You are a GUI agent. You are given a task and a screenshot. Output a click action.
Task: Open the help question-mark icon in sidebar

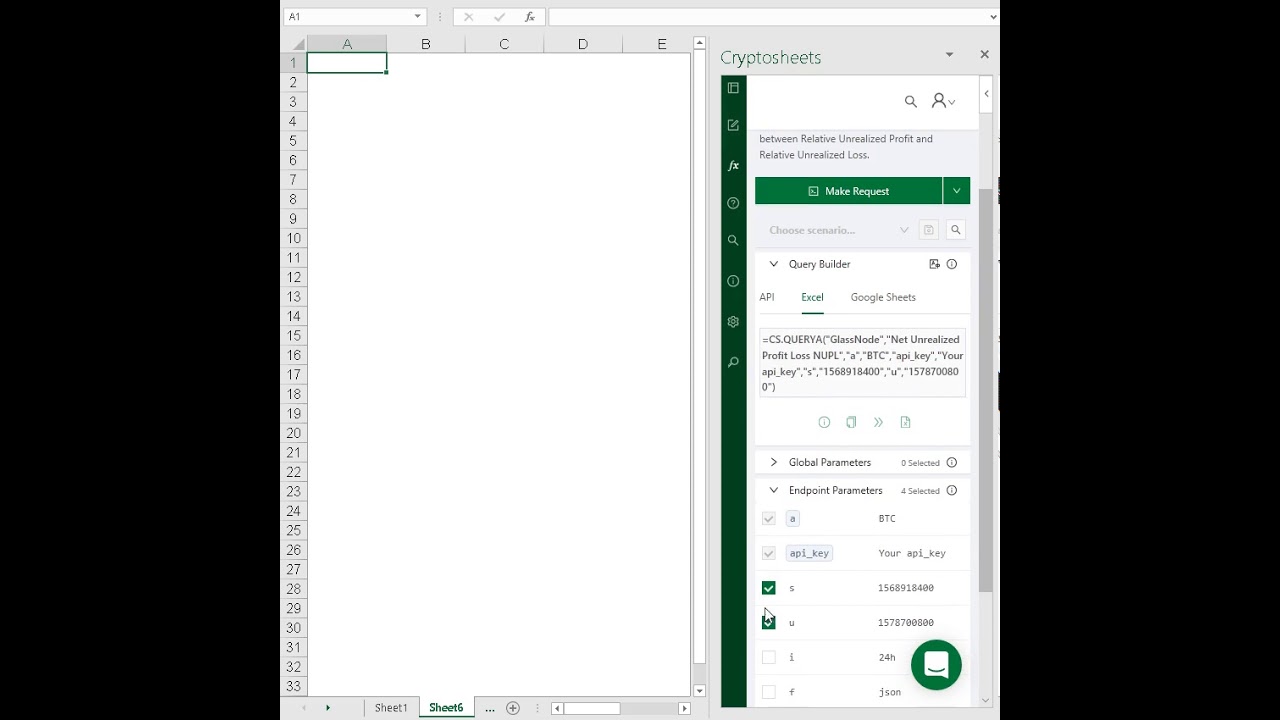[x=733, y=203]
